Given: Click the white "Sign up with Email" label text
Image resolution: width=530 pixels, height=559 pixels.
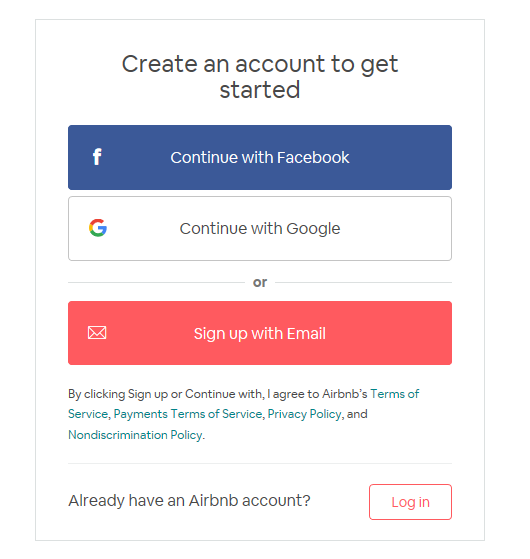Looking at the screenshot, I should coord(260,334).
